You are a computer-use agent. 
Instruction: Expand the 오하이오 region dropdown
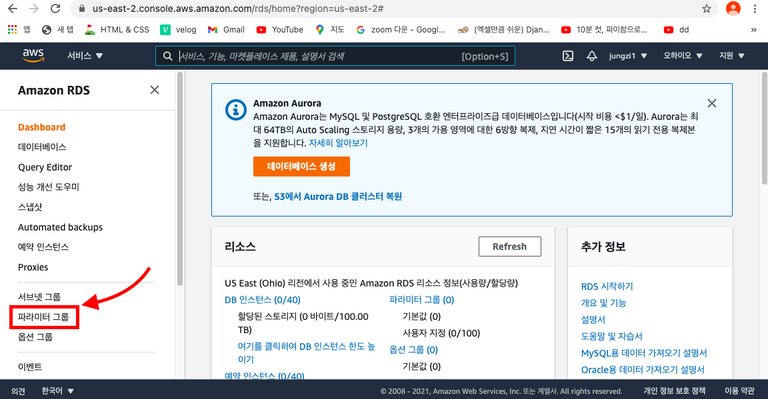click(683, 56)
